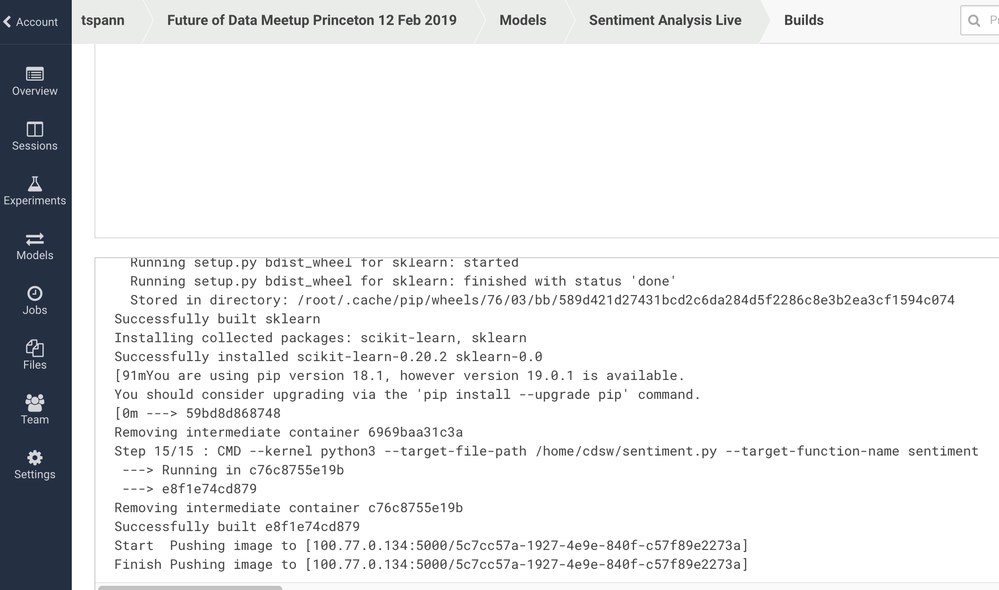The image size is (999, 590).
Task: Select the Models arrows icon in sidebar
Action: (x=35, y=239)
